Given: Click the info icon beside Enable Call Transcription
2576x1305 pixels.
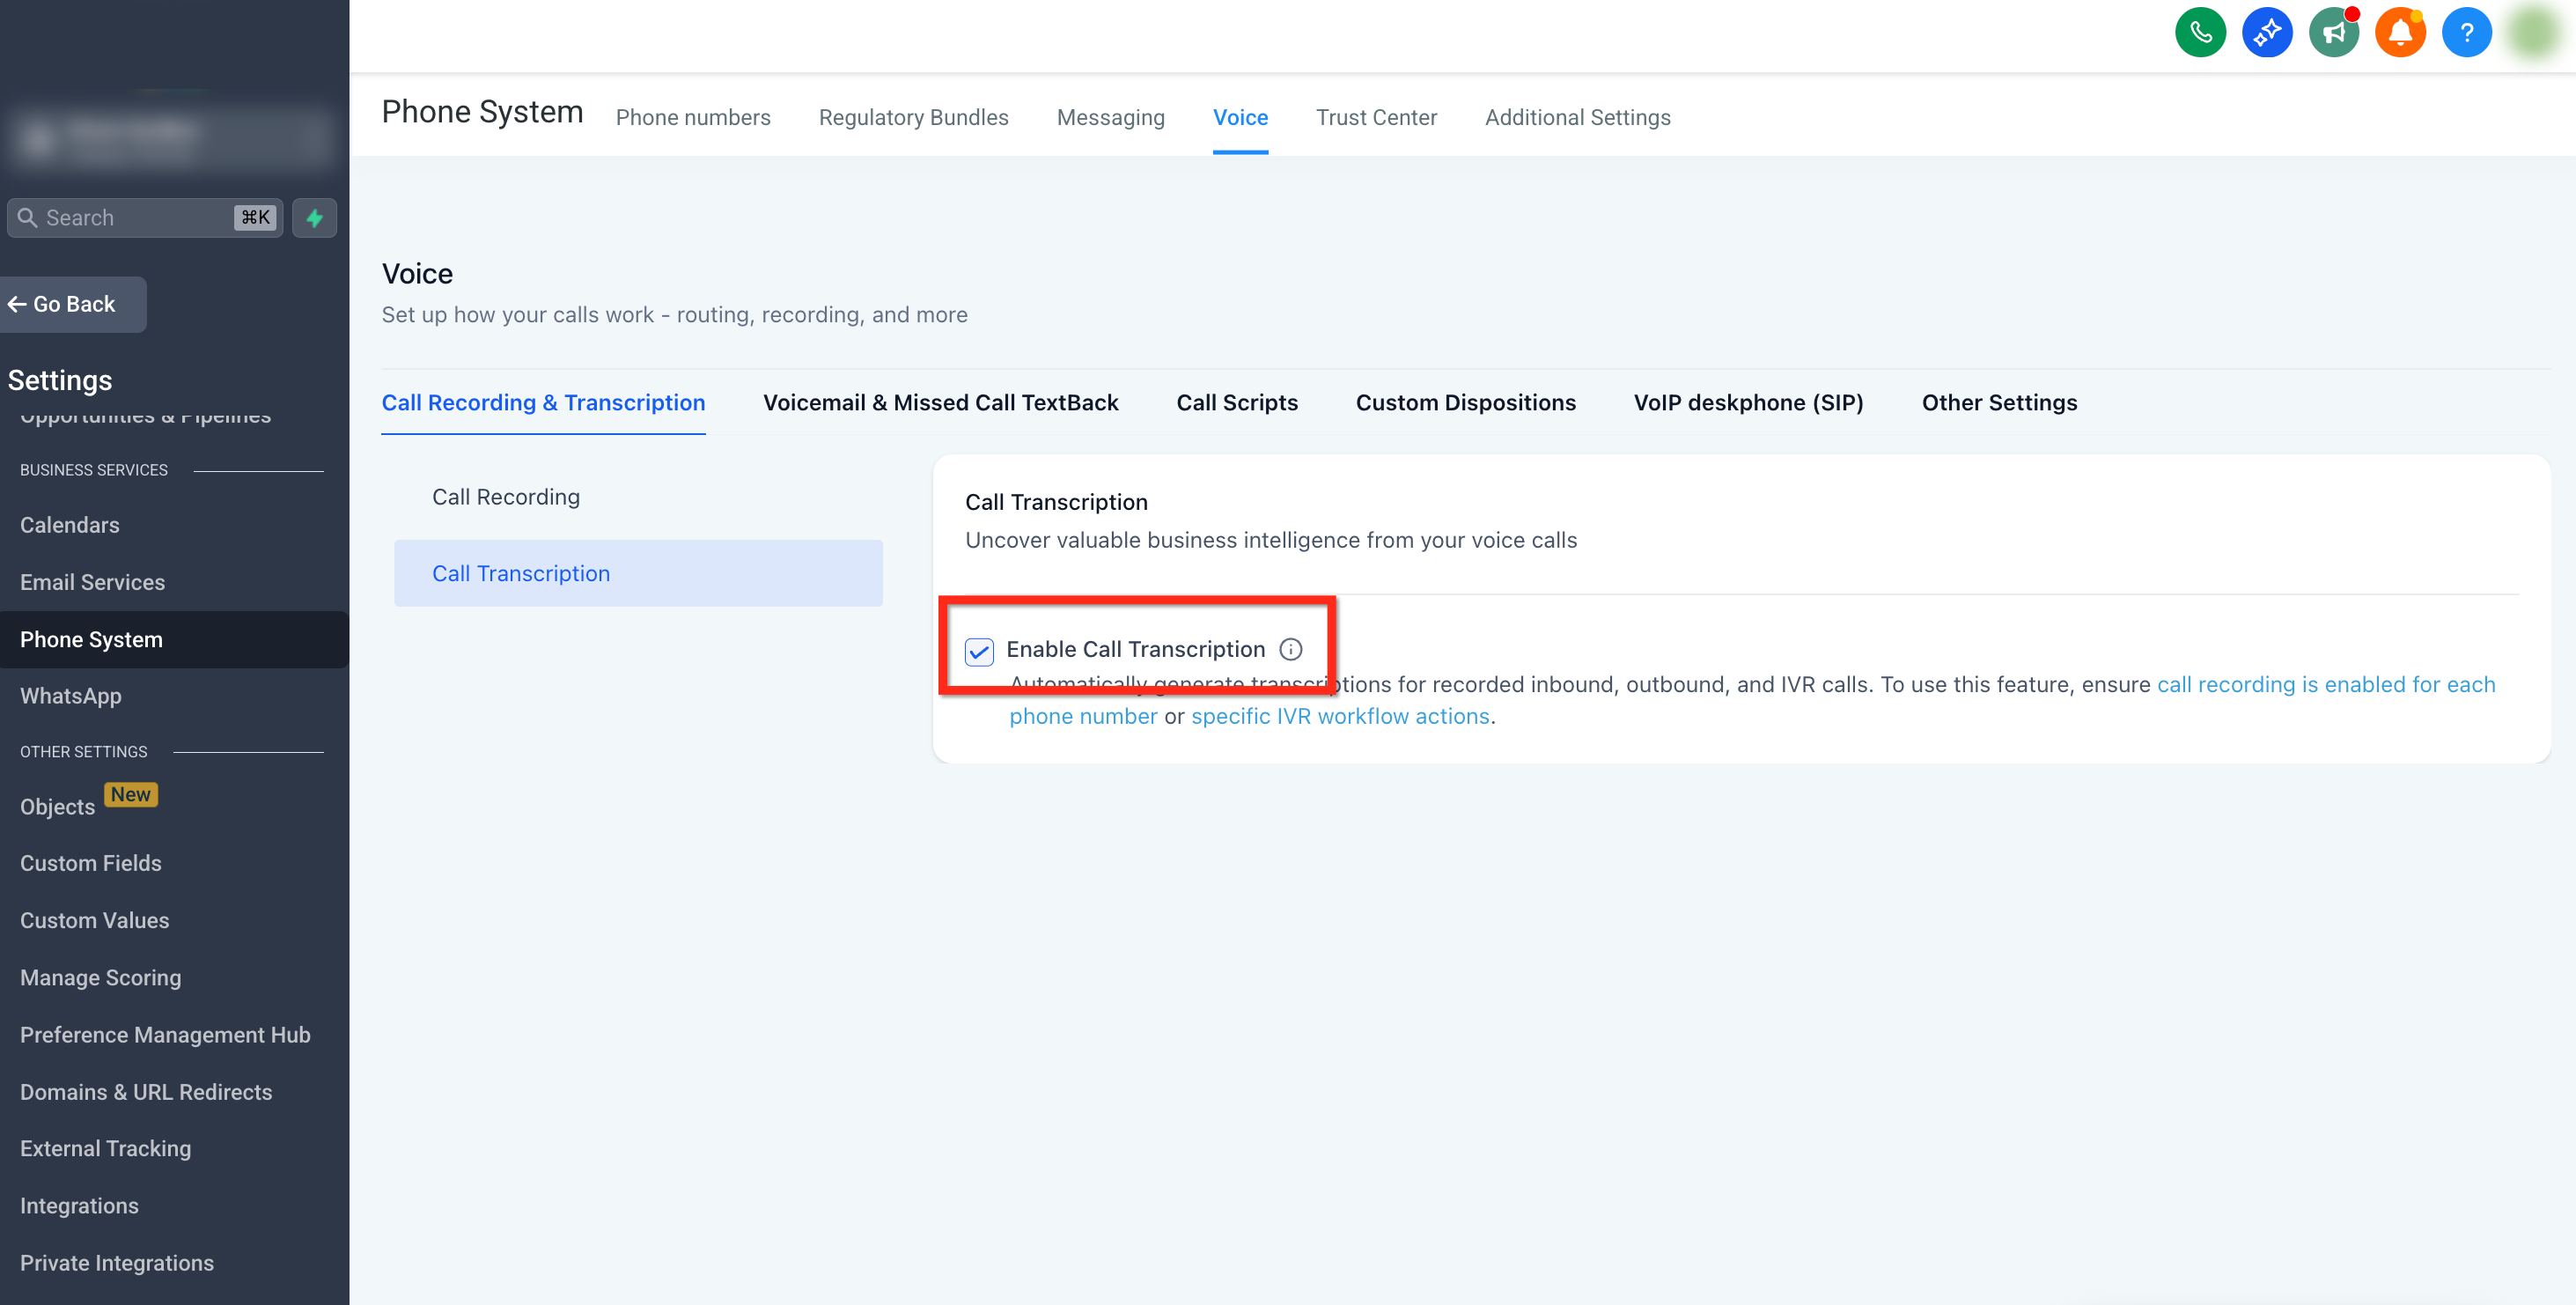Looking at the screenshot, I should tap(1291, 649).
